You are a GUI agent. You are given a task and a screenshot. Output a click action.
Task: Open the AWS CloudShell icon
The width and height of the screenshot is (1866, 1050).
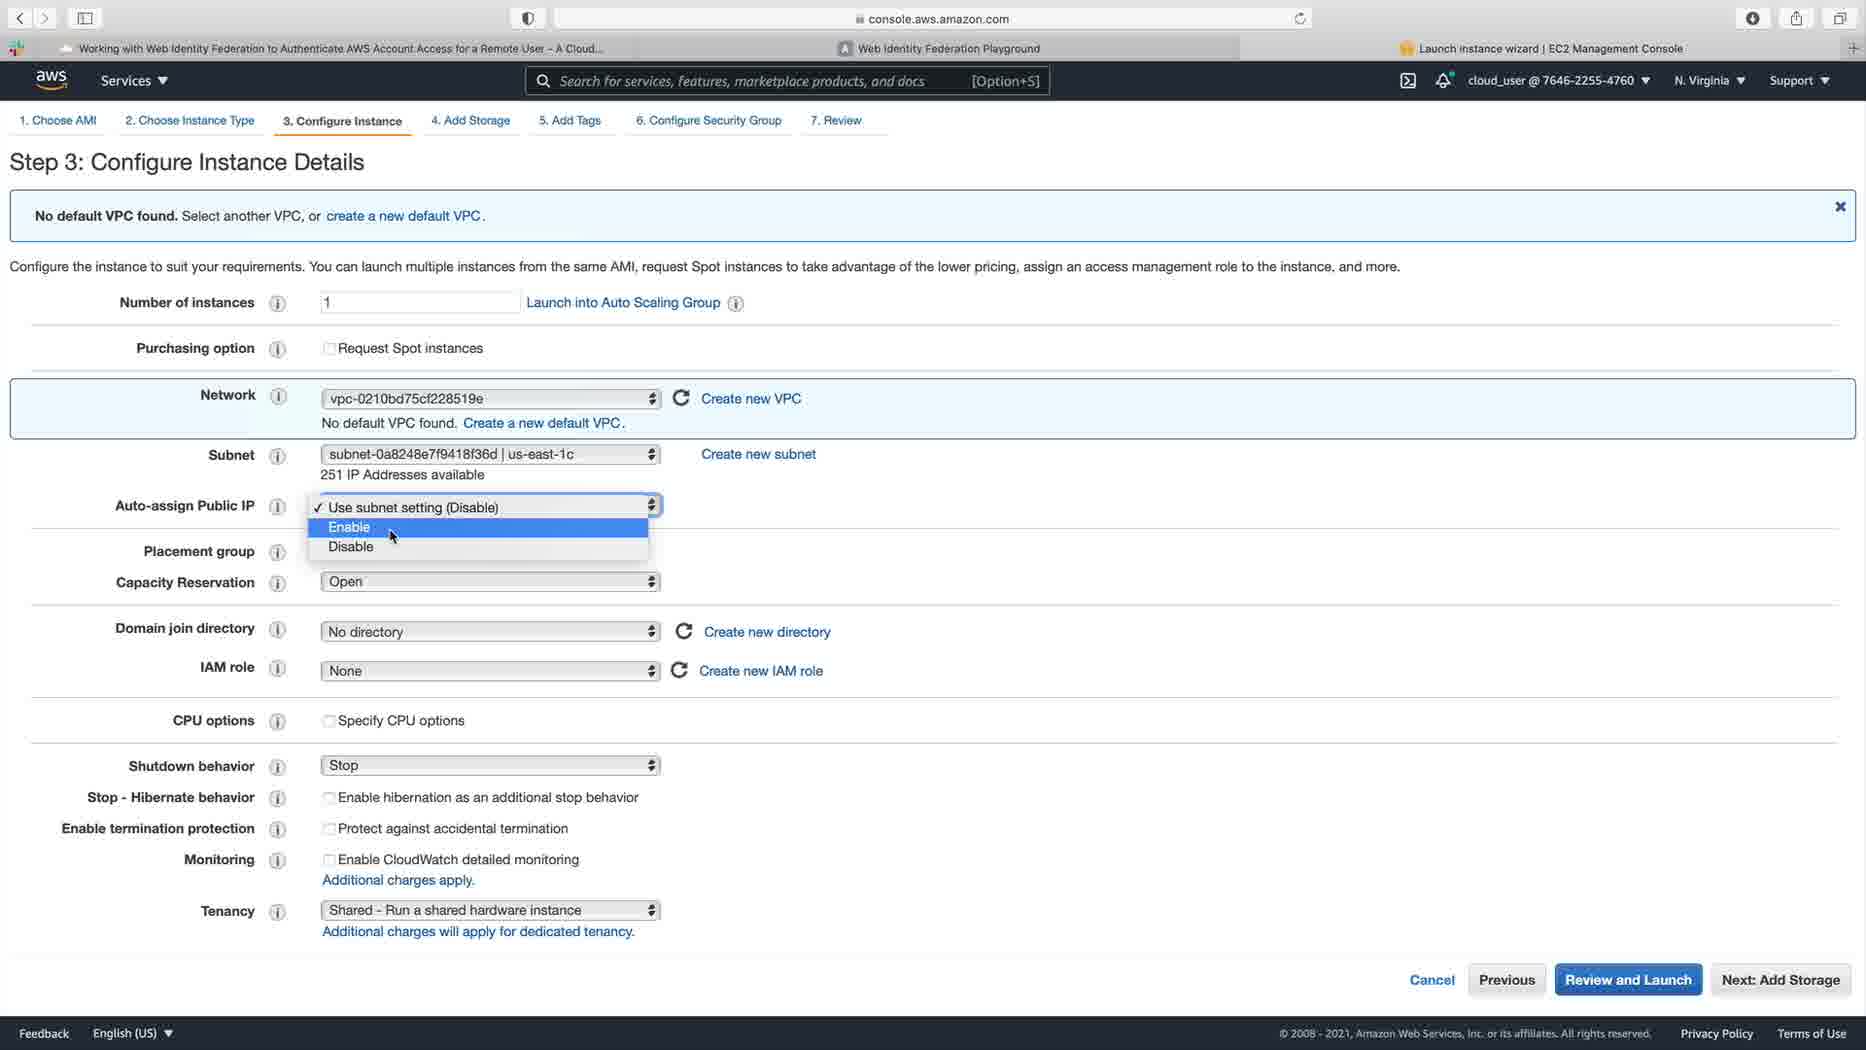click(1408, 81)
